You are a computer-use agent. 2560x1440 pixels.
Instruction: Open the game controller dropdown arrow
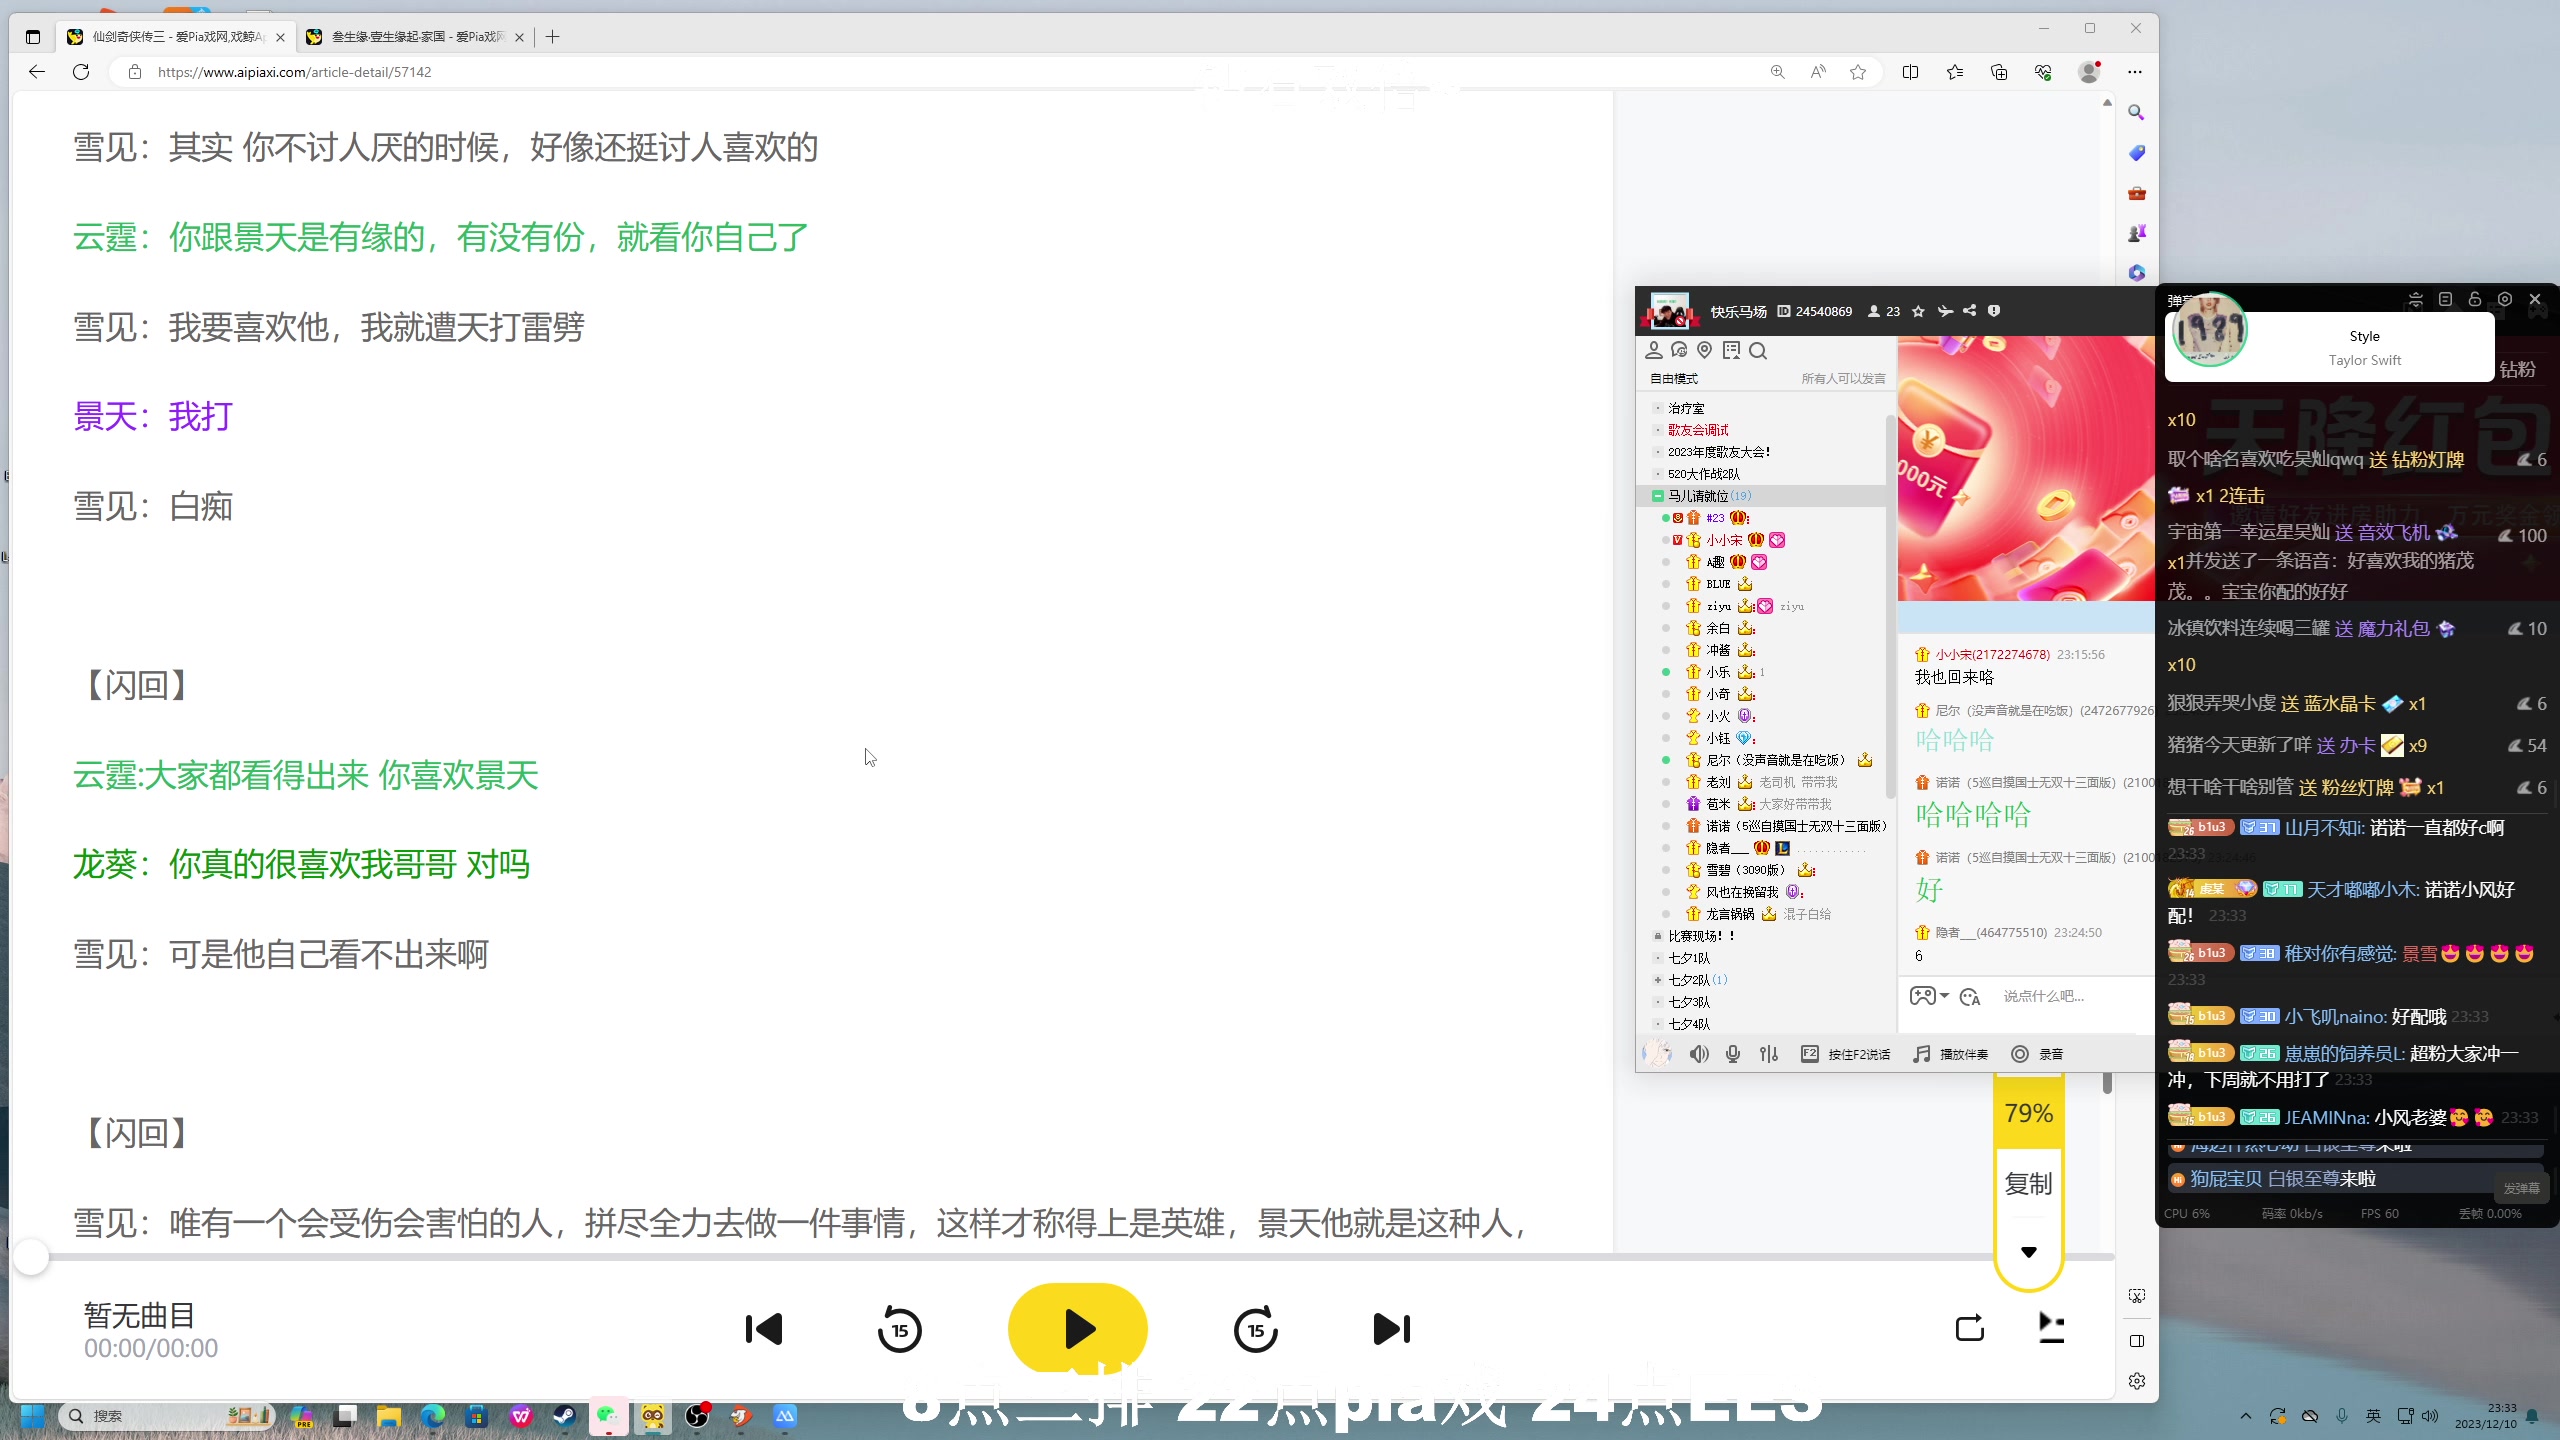pos(1944,996)
